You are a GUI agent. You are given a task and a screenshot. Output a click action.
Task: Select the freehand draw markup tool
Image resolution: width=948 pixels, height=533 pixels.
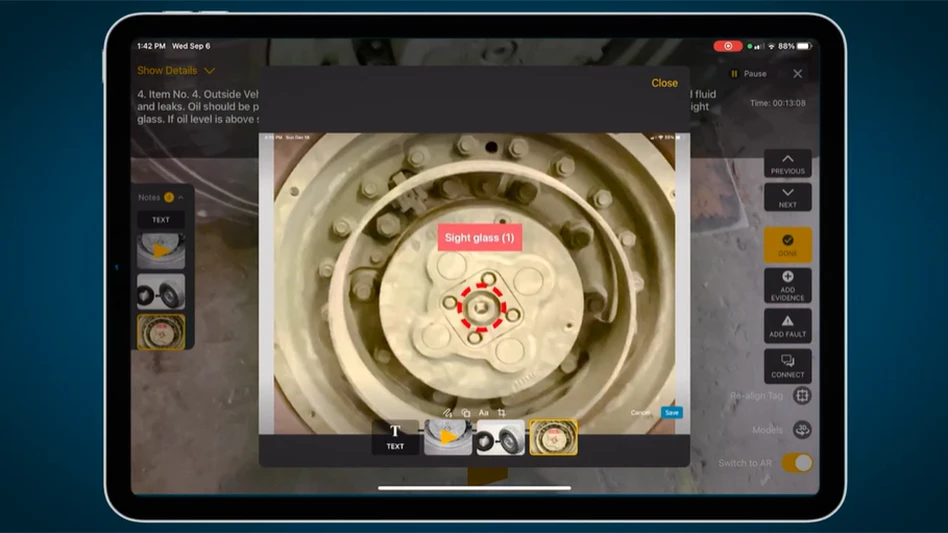coord(449,412)
